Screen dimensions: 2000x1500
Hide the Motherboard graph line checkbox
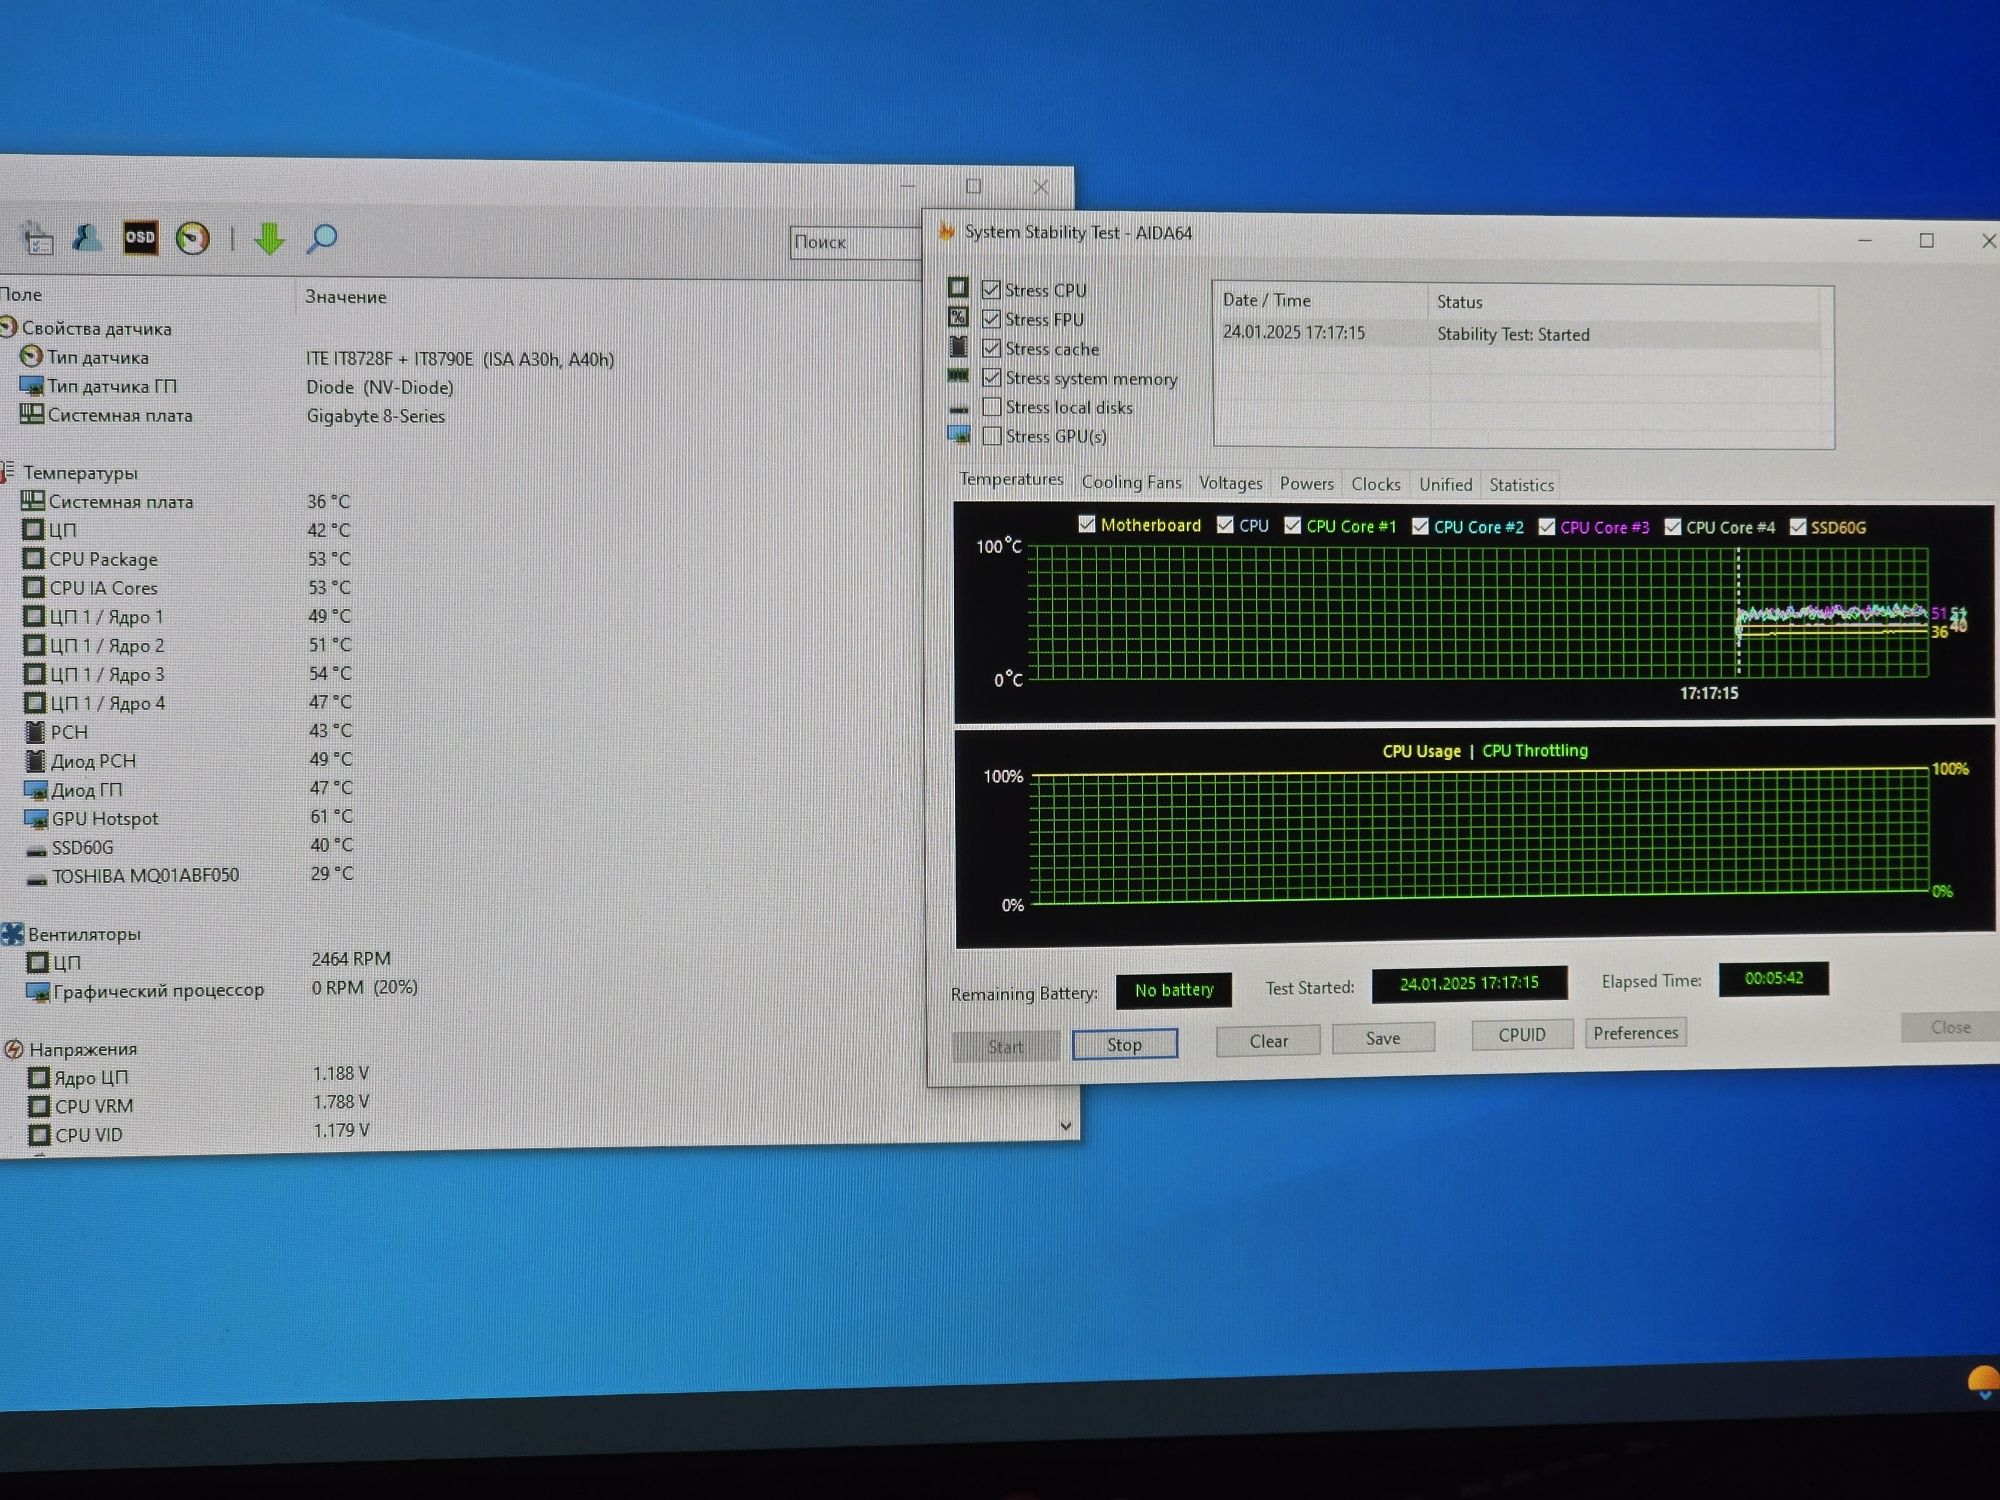click(x=1086, y=524)
